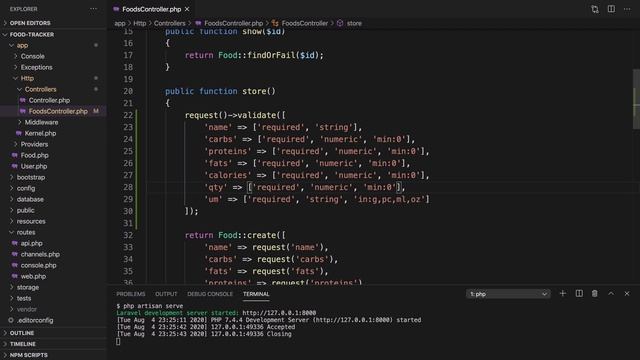Open the .editorconfig file
The image size is (640, 360).
coord(35,321)
